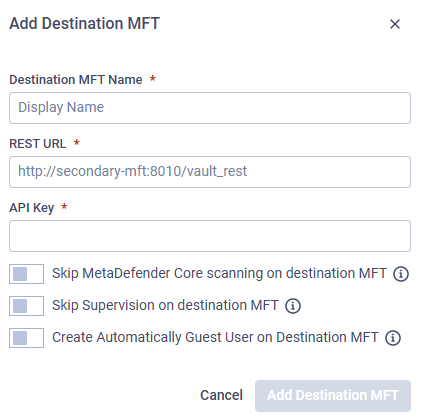421x418 pixels.
Task: View info icon for automatic Guest User creation
Action: tap(393, 338)
